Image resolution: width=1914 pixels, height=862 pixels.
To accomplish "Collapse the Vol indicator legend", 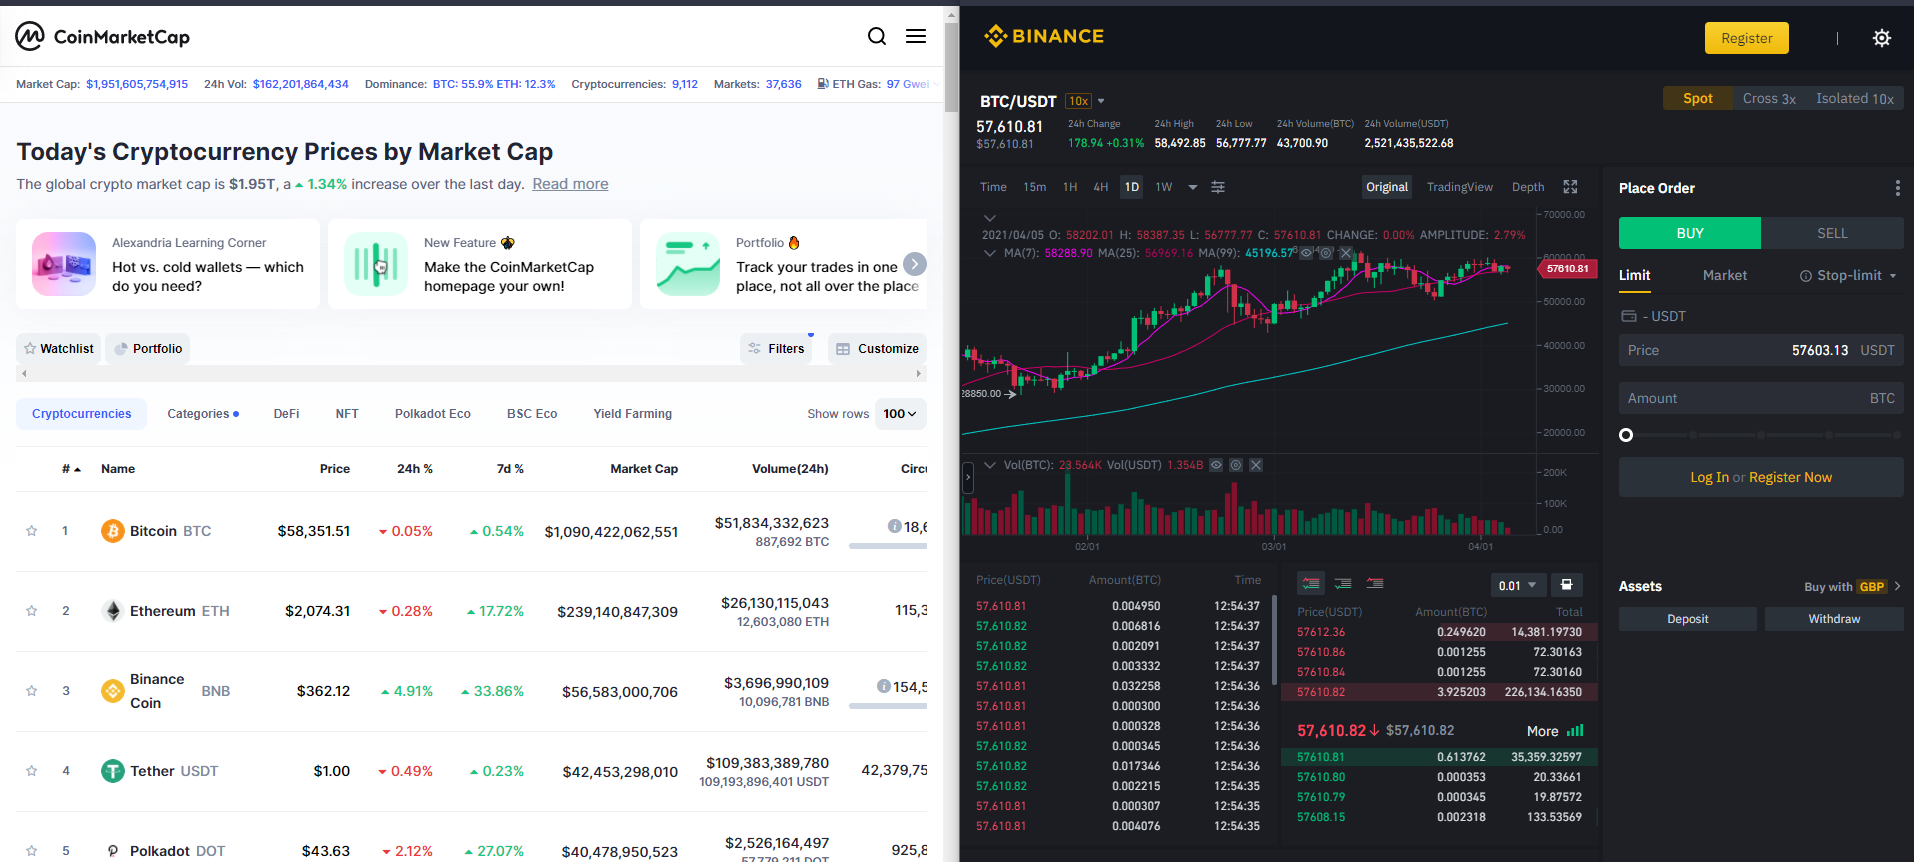I will pos(990,465).
